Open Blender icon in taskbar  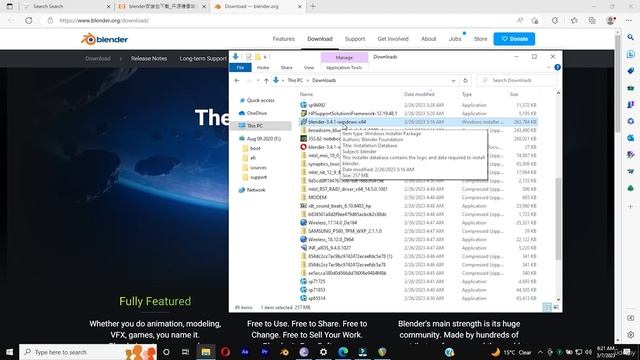[x=284, y=352]
